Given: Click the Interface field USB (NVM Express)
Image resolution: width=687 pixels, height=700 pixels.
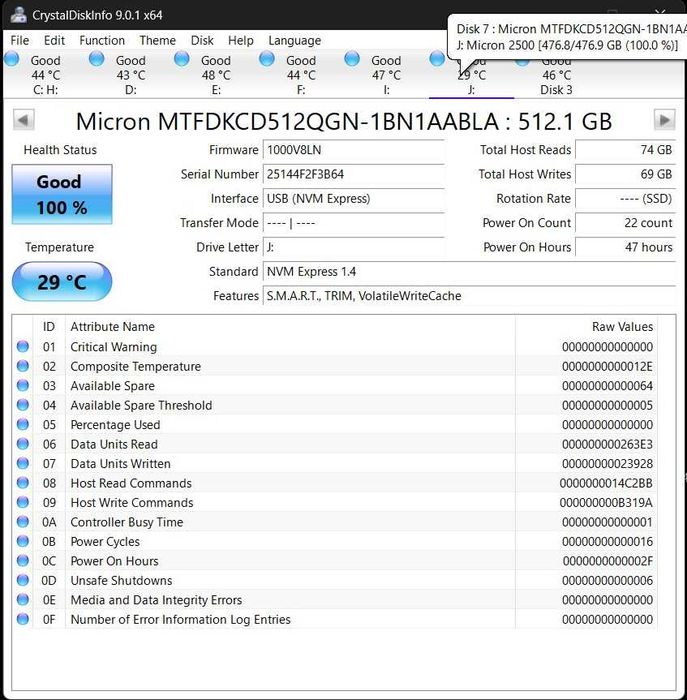Looking at the screenshot, I should [x=354, y=198].
